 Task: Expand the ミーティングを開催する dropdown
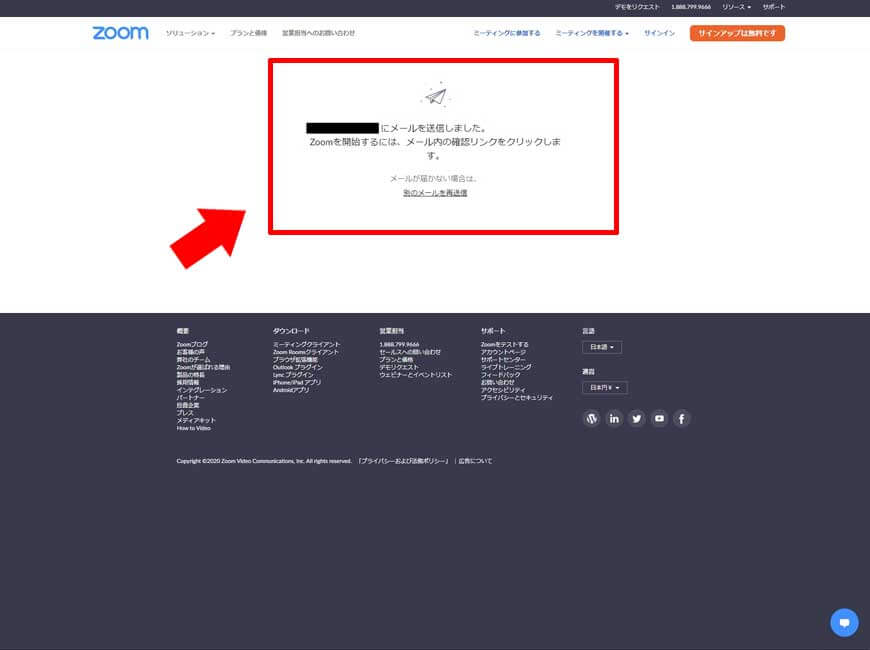tap(592, 33)
